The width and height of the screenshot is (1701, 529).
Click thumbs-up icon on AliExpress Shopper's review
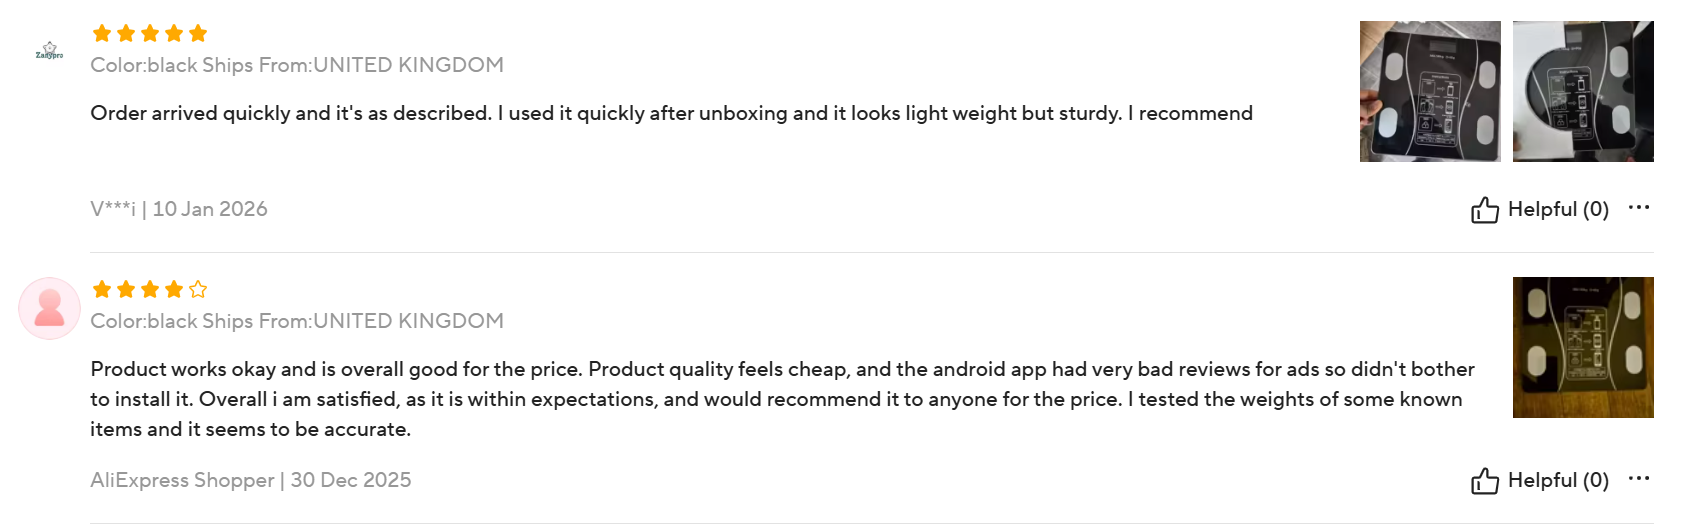coord(1484,481)
